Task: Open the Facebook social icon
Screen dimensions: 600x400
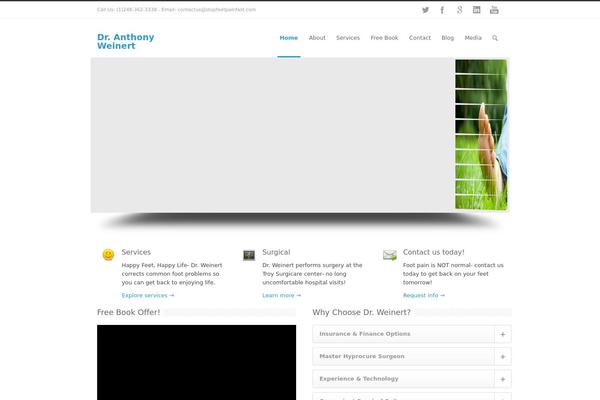Action: pos(442,10)
